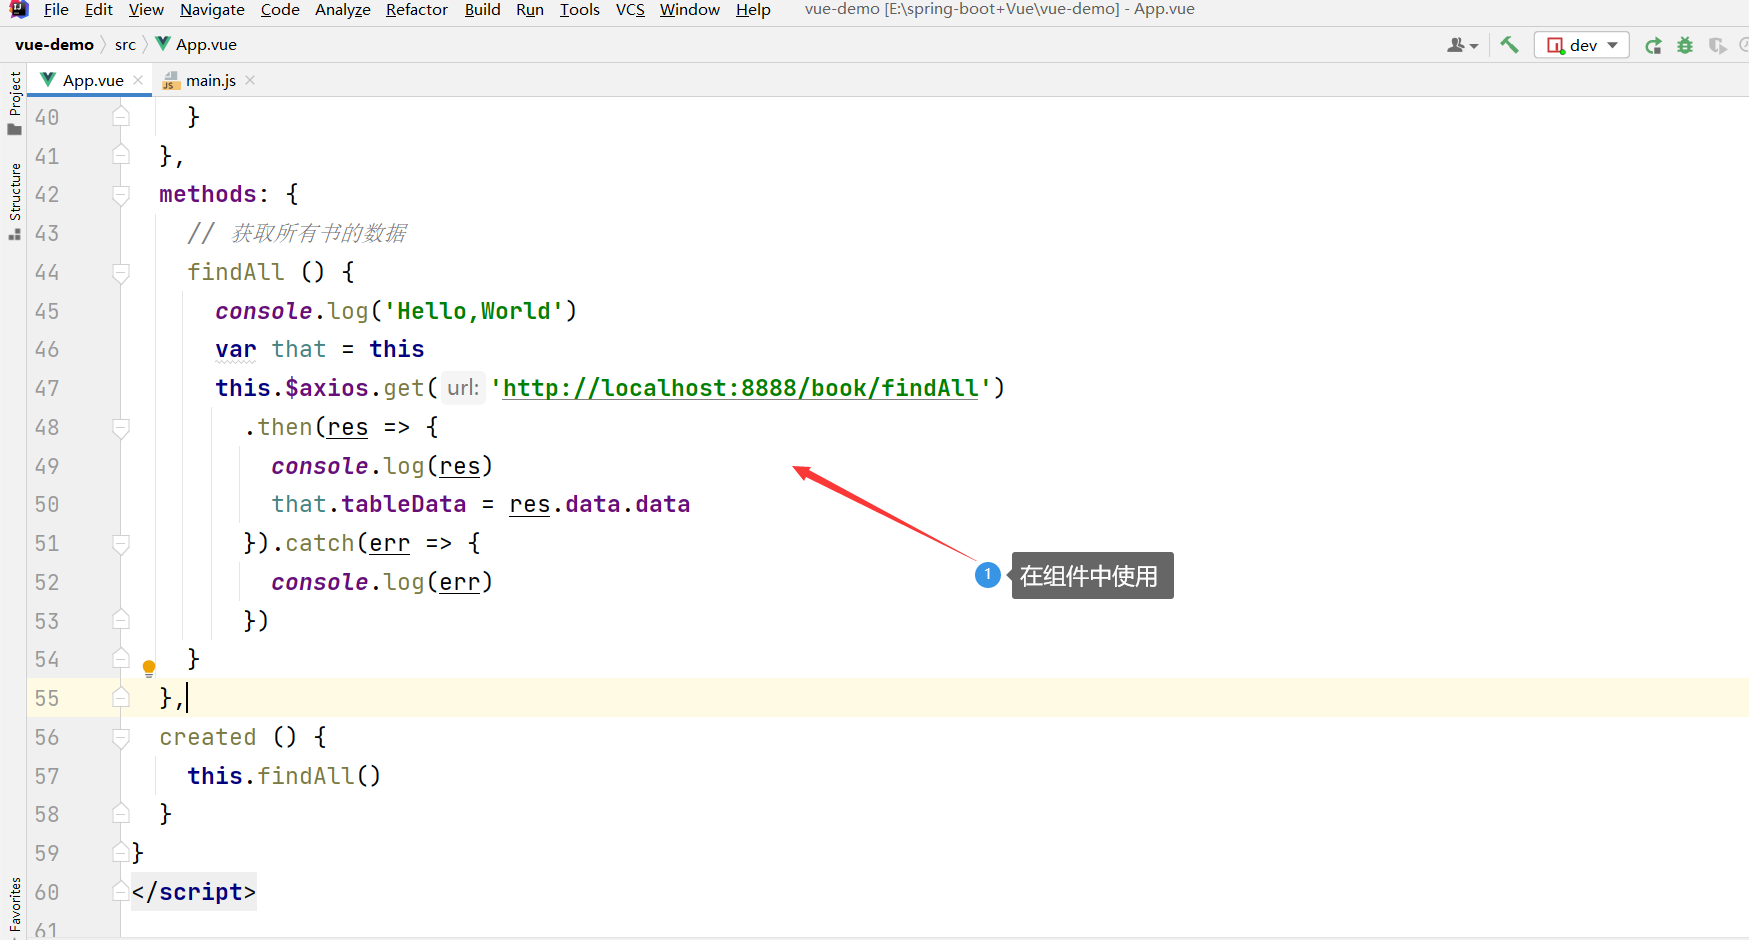Viewport: 1749px width, 940px height.
Task: Open the Run menu
Action: point(530,10)
